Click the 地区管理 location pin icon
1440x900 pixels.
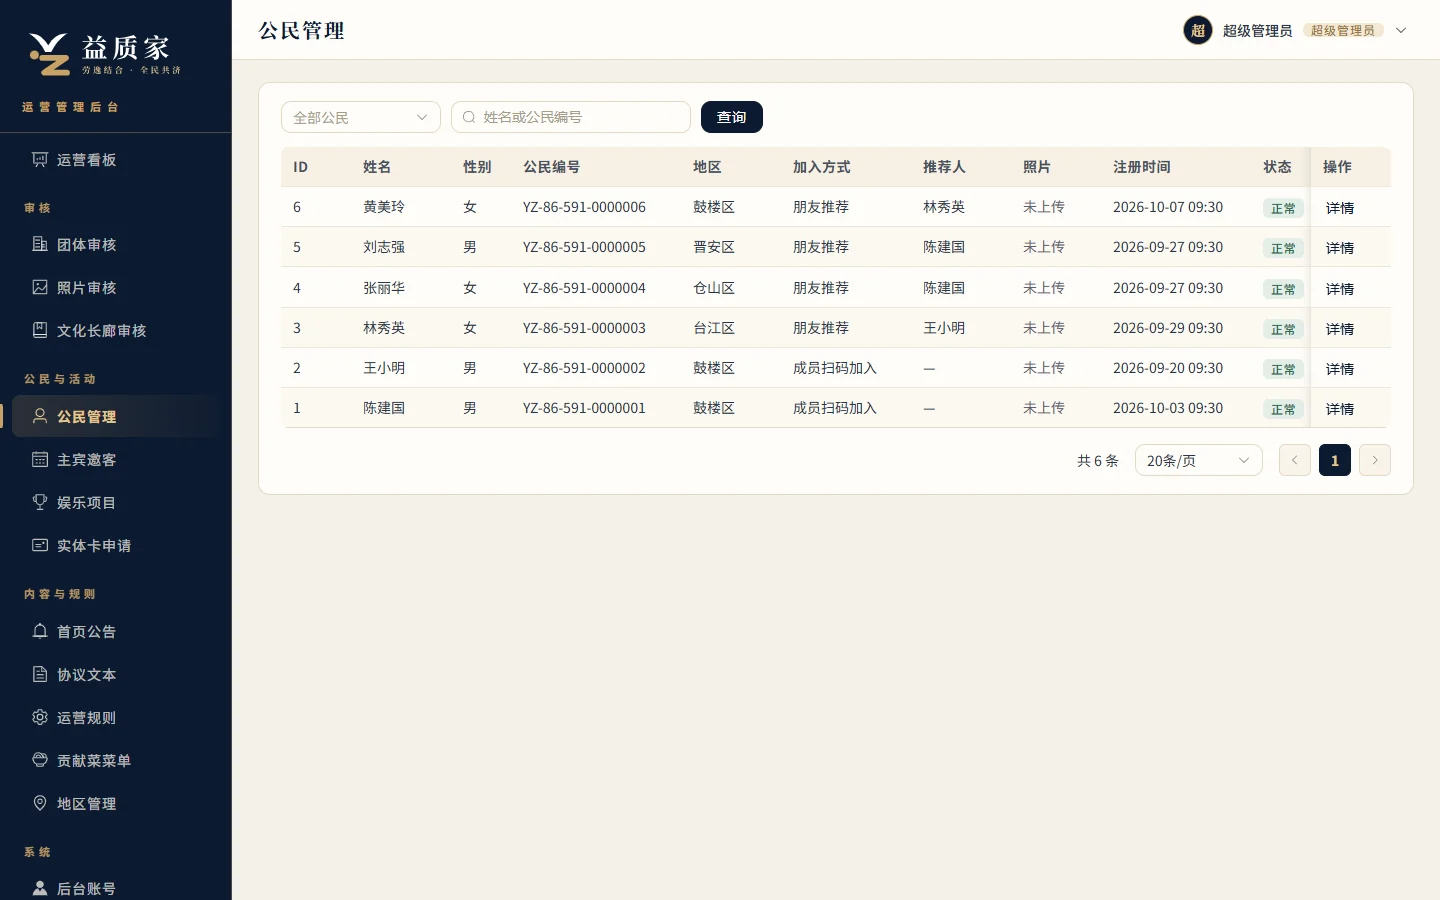[40, 804]
